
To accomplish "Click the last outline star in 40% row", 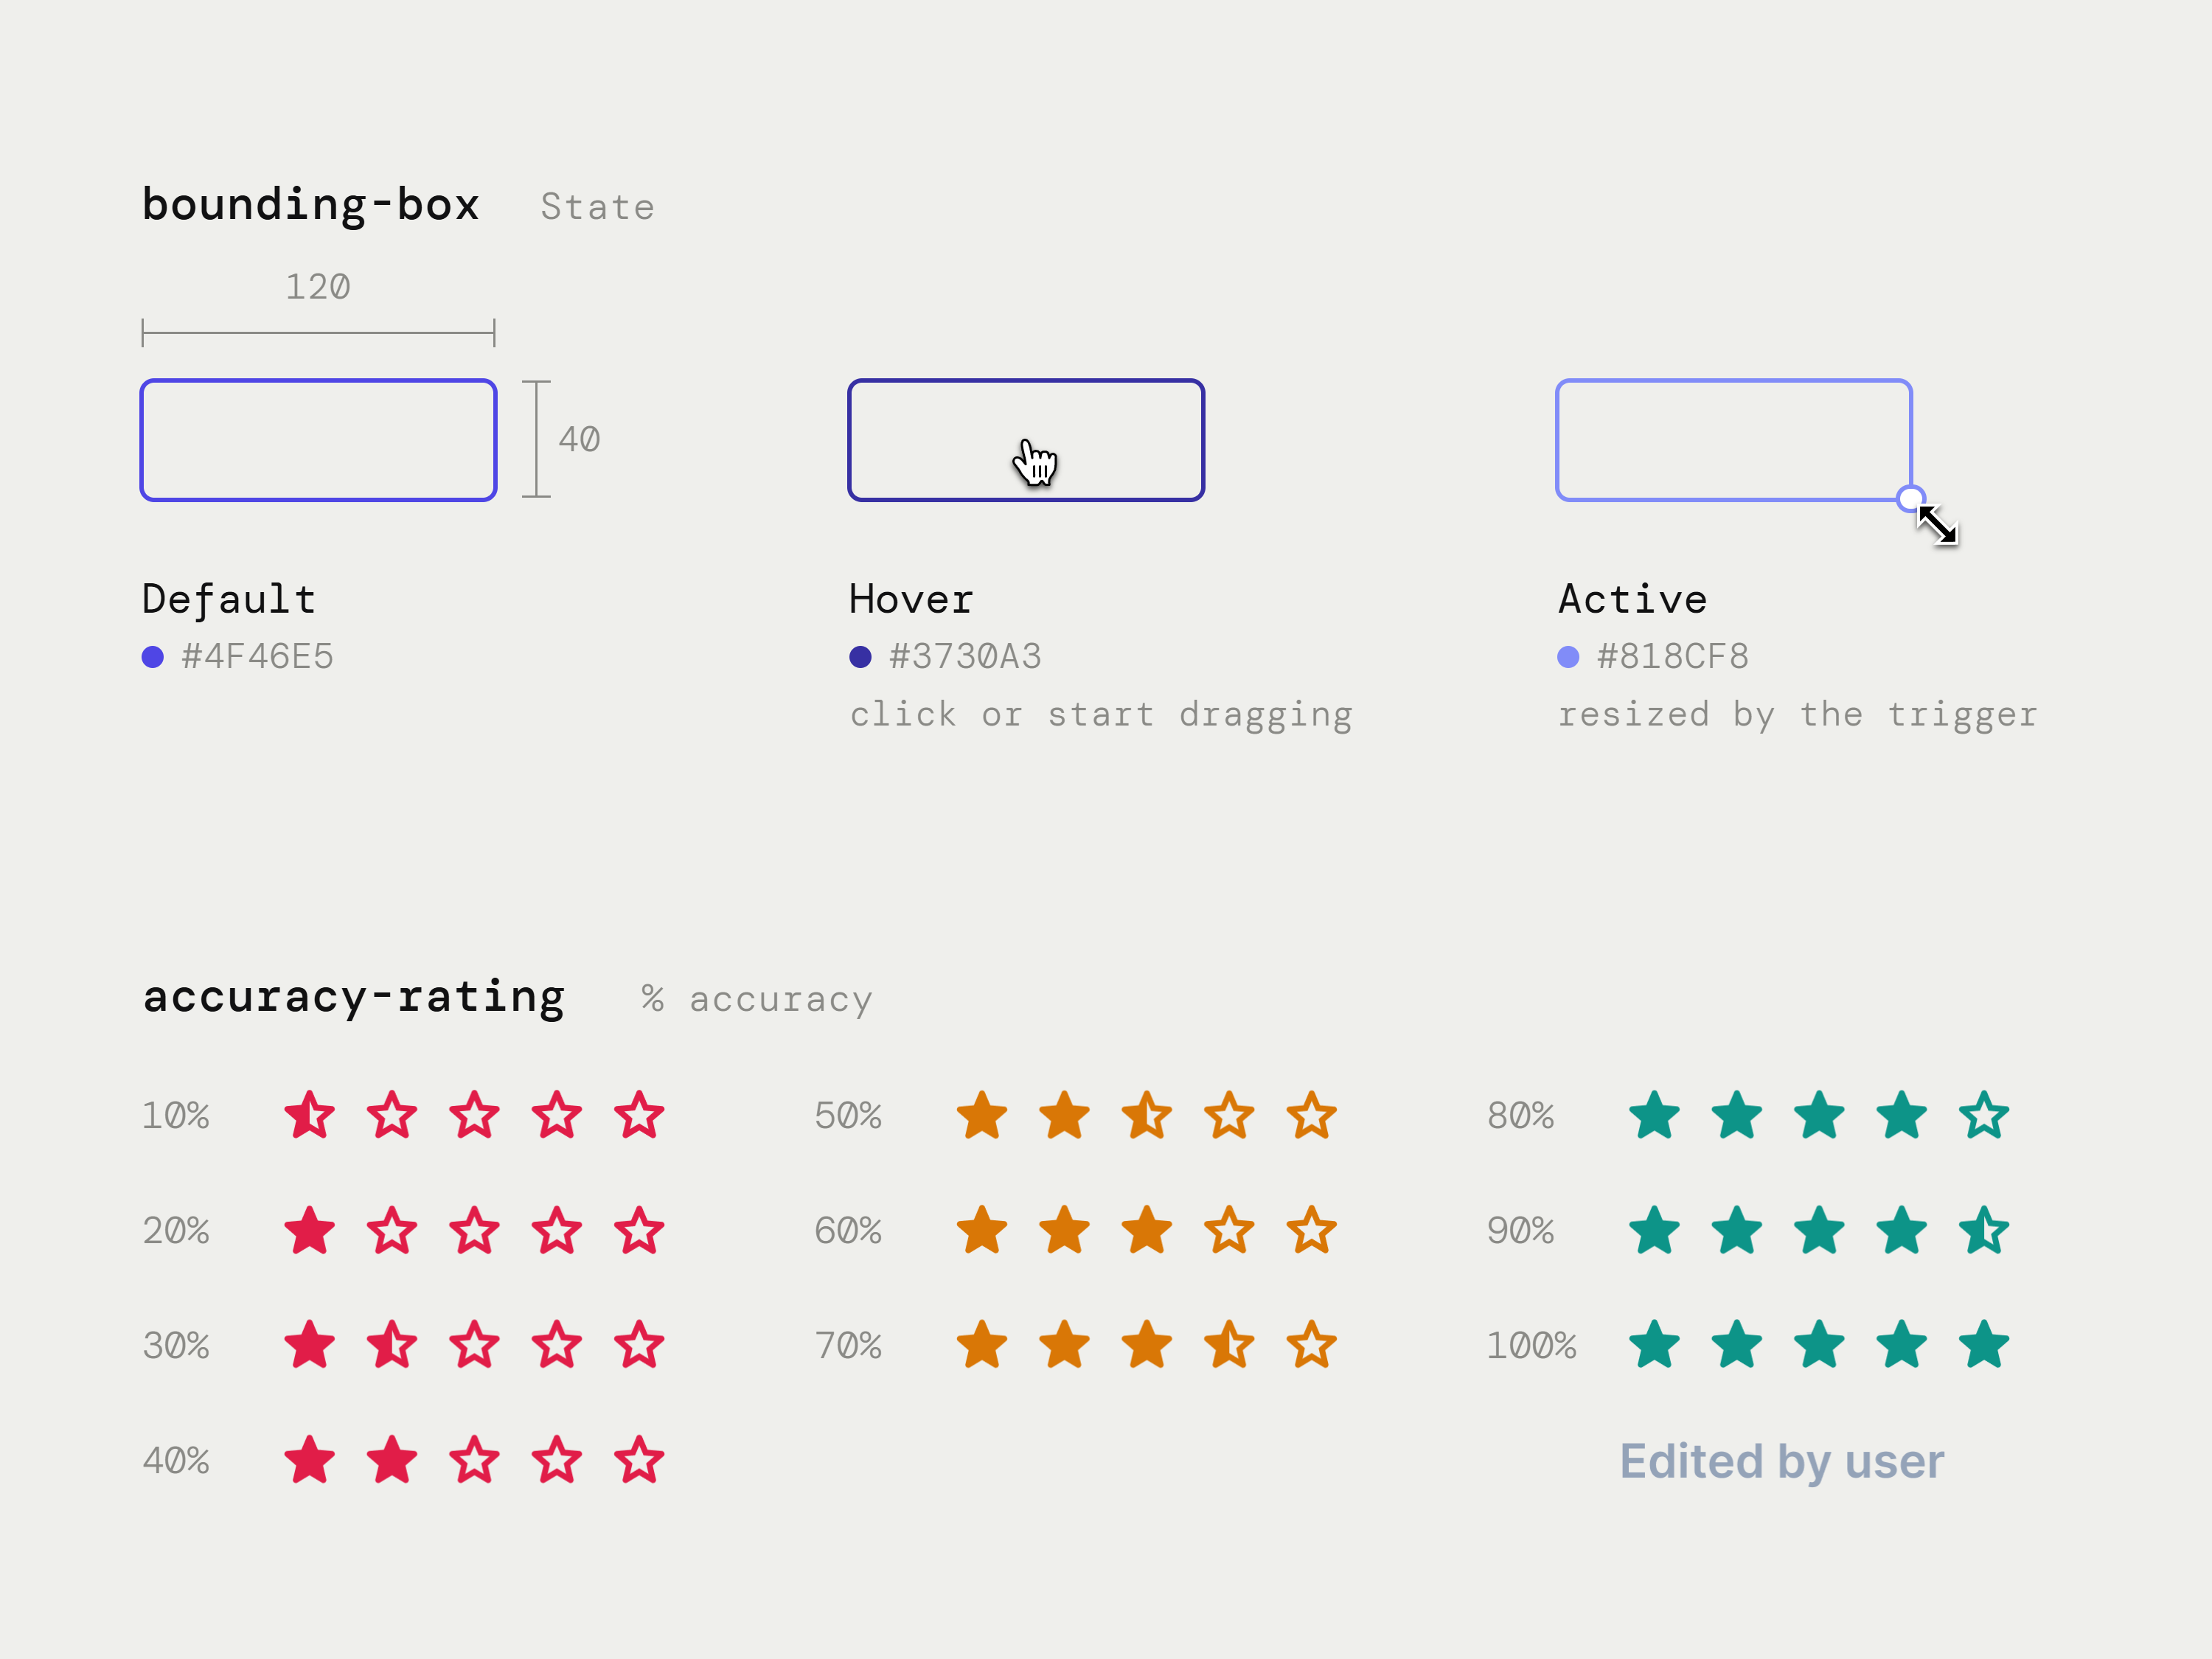I will (639, 1460).
